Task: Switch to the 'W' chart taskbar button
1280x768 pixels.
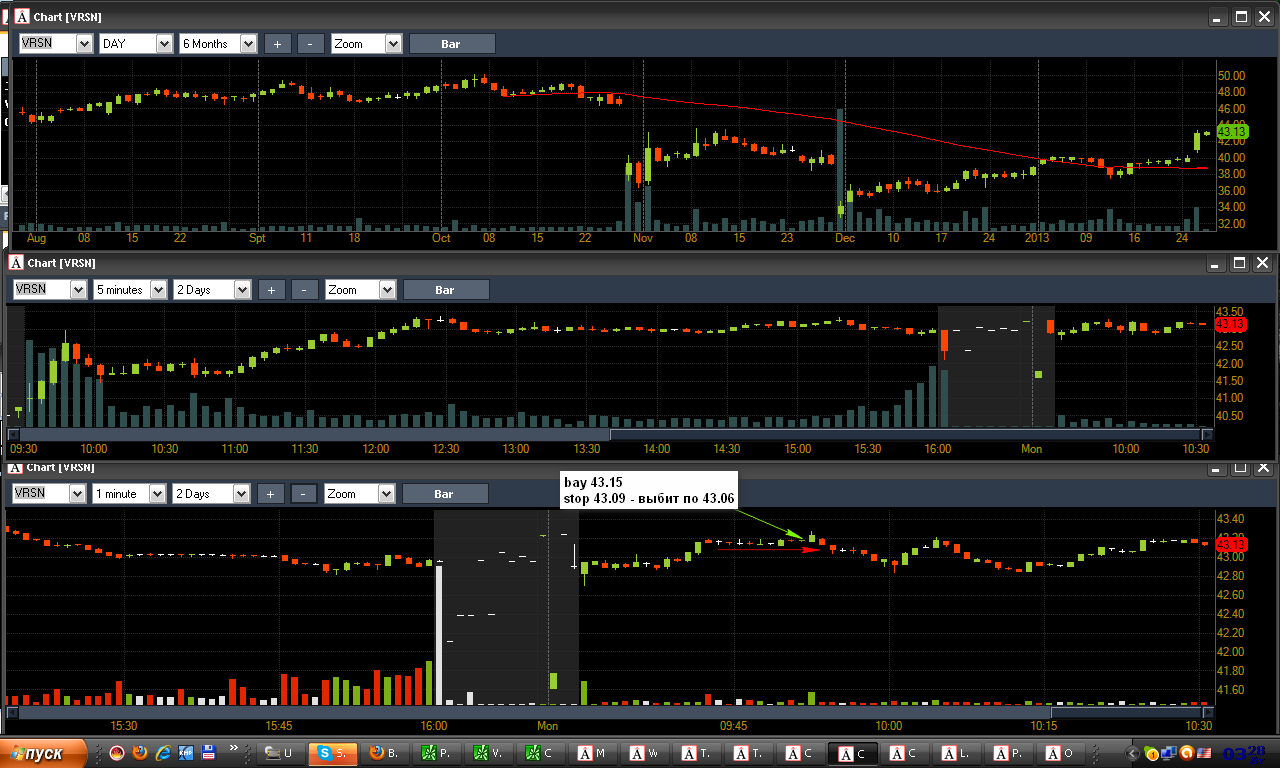Action: 644,753
